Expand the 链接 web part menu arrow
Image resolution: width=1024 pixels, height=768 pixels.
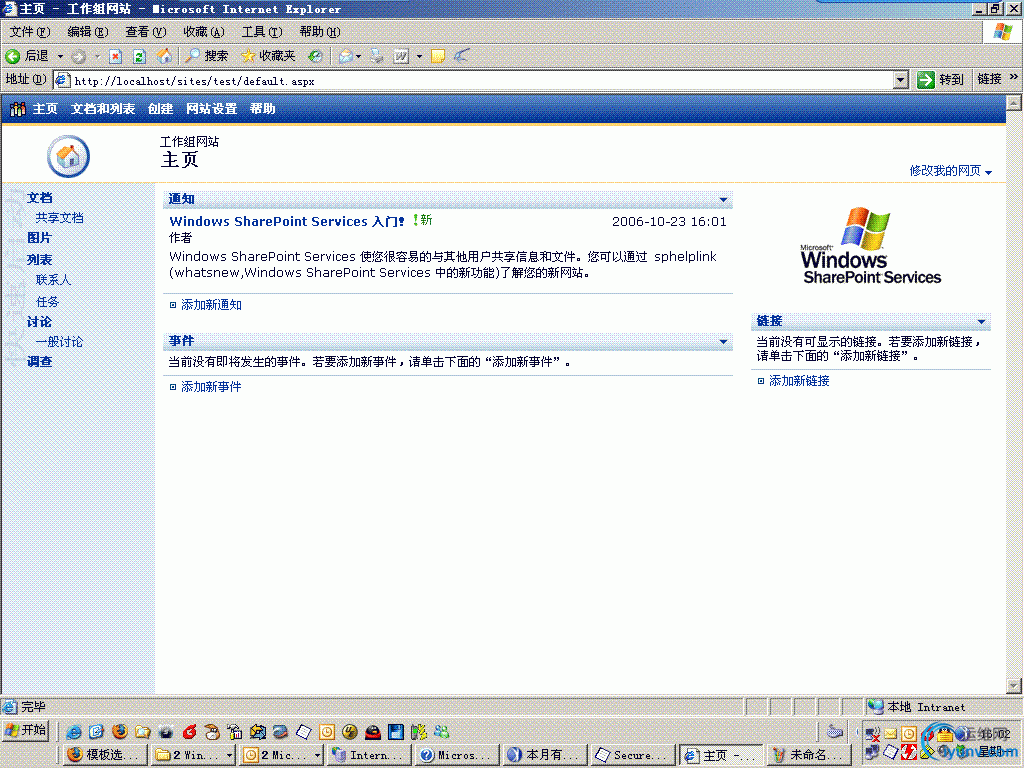[981, 321]
